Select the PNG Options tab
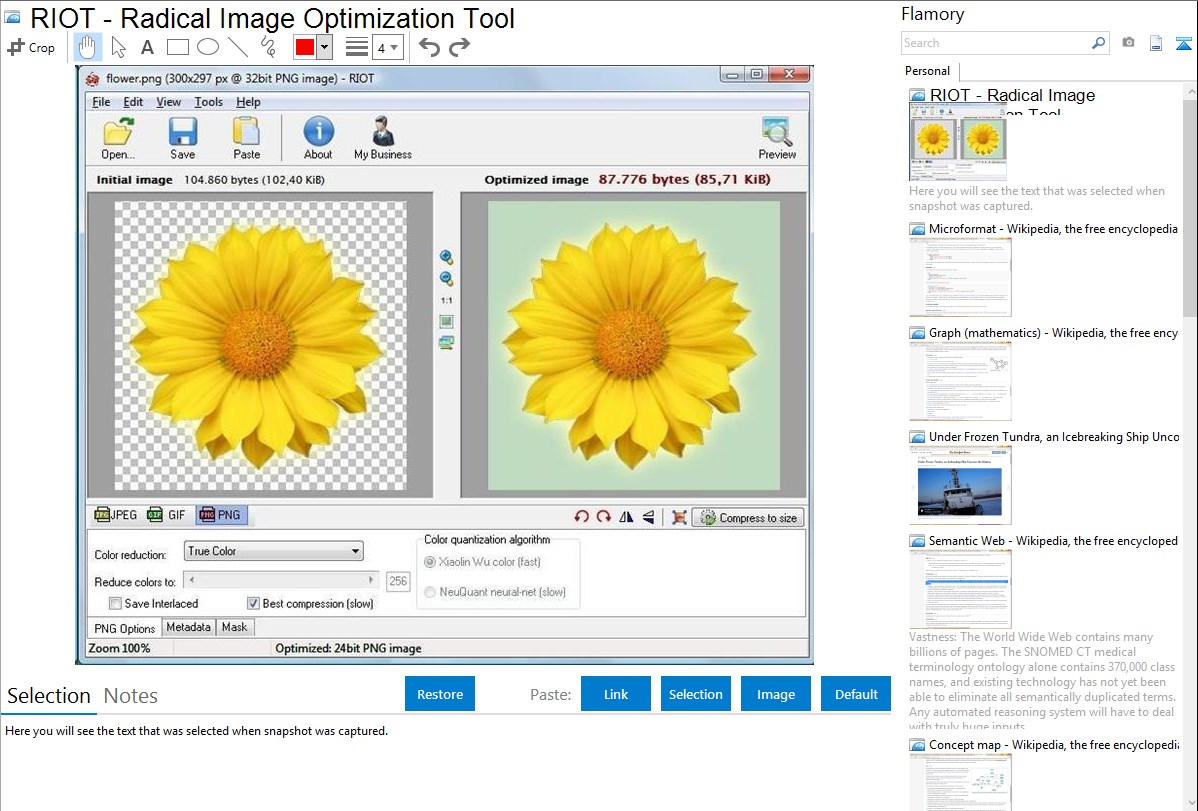The height and width of the screenshot is (811, 1198). point(125,628)
